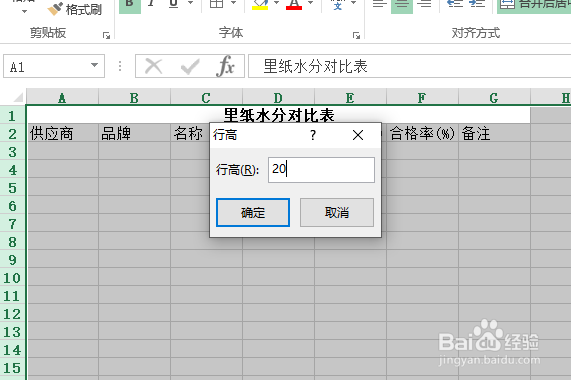Select row 3 header
Screen dimensions: 571x380
pos(12,151)
